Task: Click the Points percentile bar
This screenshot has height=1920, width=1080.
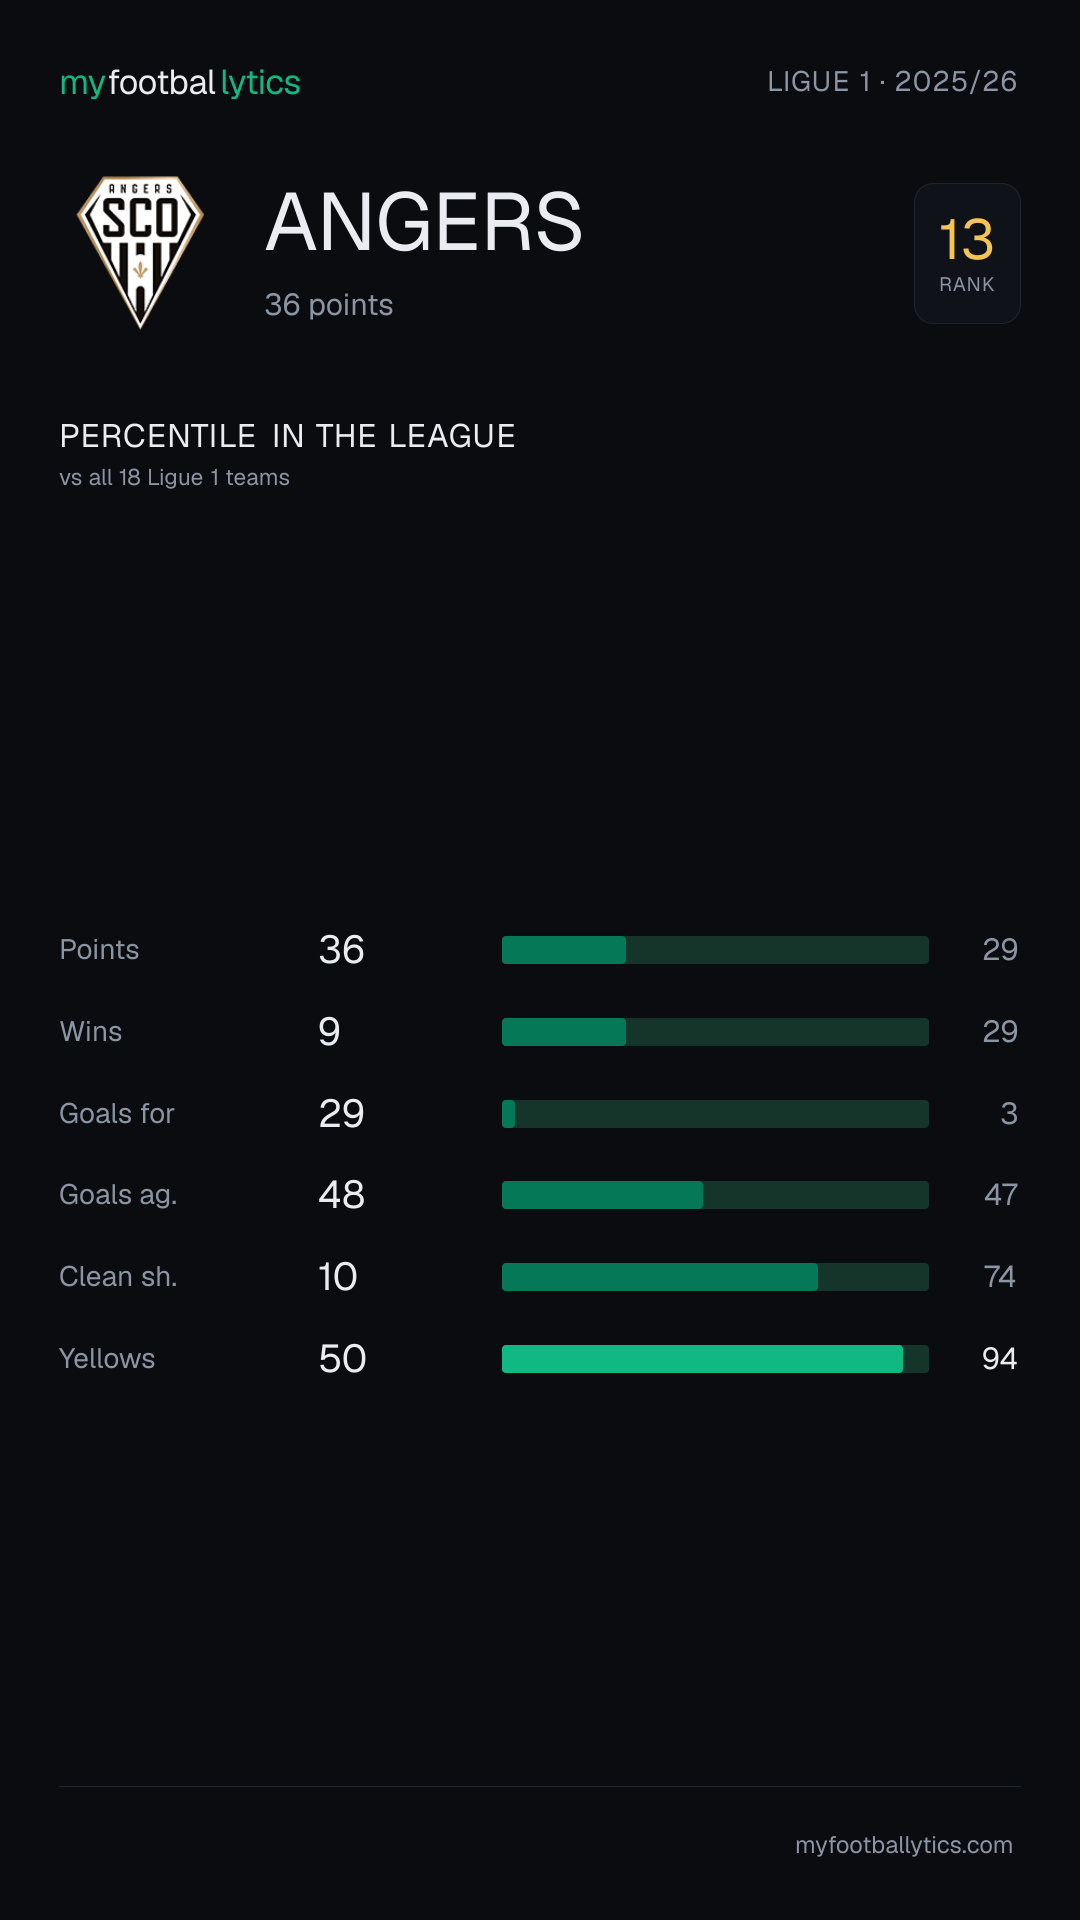Action: pyautogui.click(x=715, y=950)
